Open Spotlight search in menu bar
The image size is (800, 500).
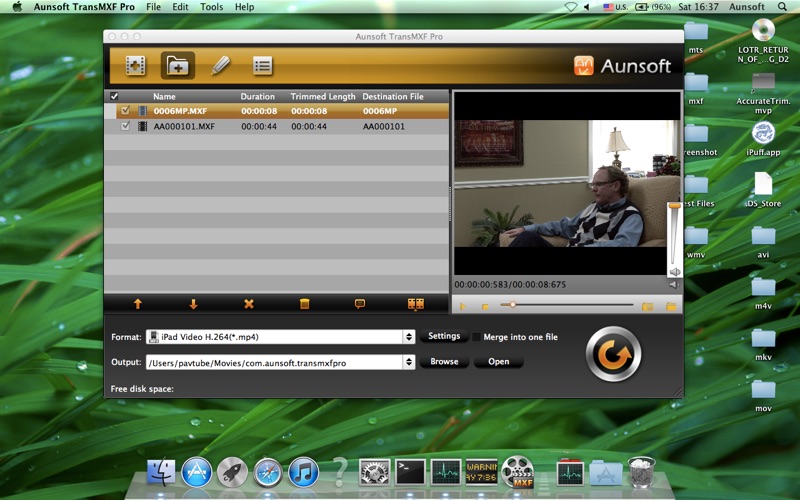coord(782,7)
